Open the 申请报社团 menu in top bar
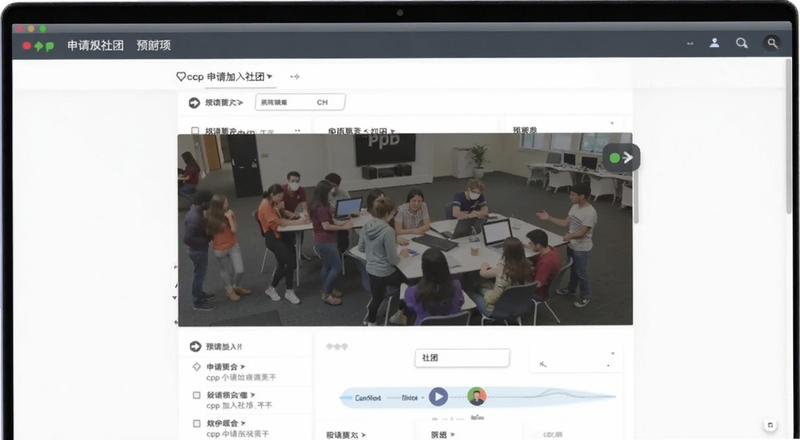Image resolution: width=800 pixels, height=440 pixels. [95, 45]
